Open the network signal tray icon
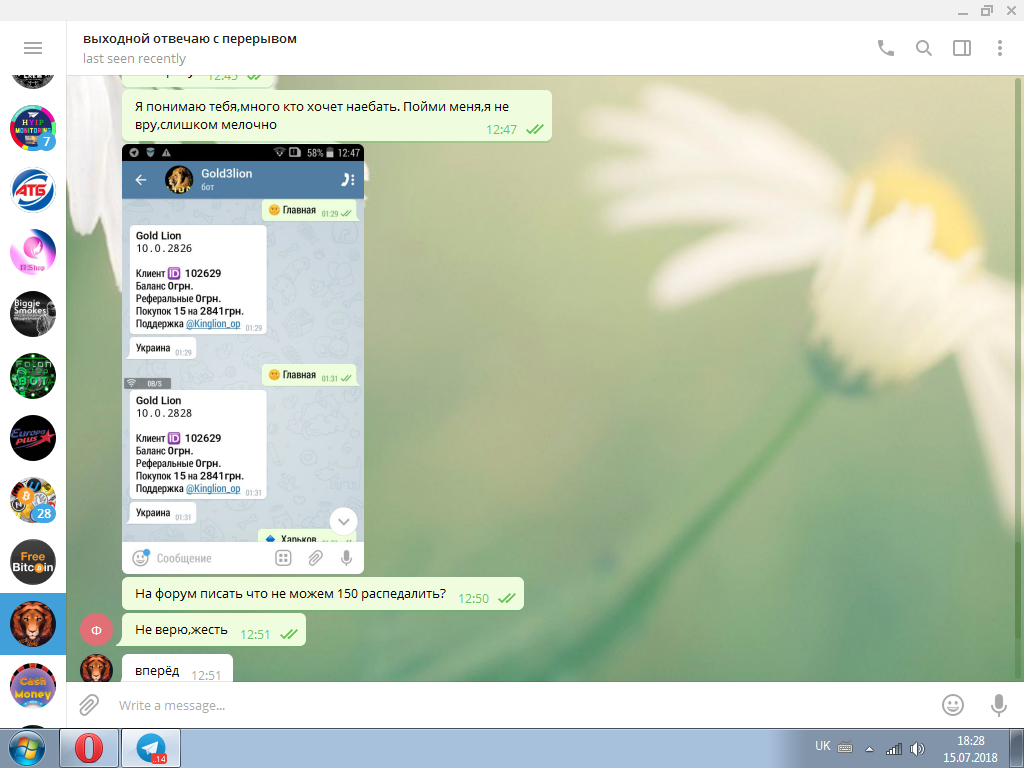Image resolution: width=1024 pixels, height=768 pixels. click(893, 749)
